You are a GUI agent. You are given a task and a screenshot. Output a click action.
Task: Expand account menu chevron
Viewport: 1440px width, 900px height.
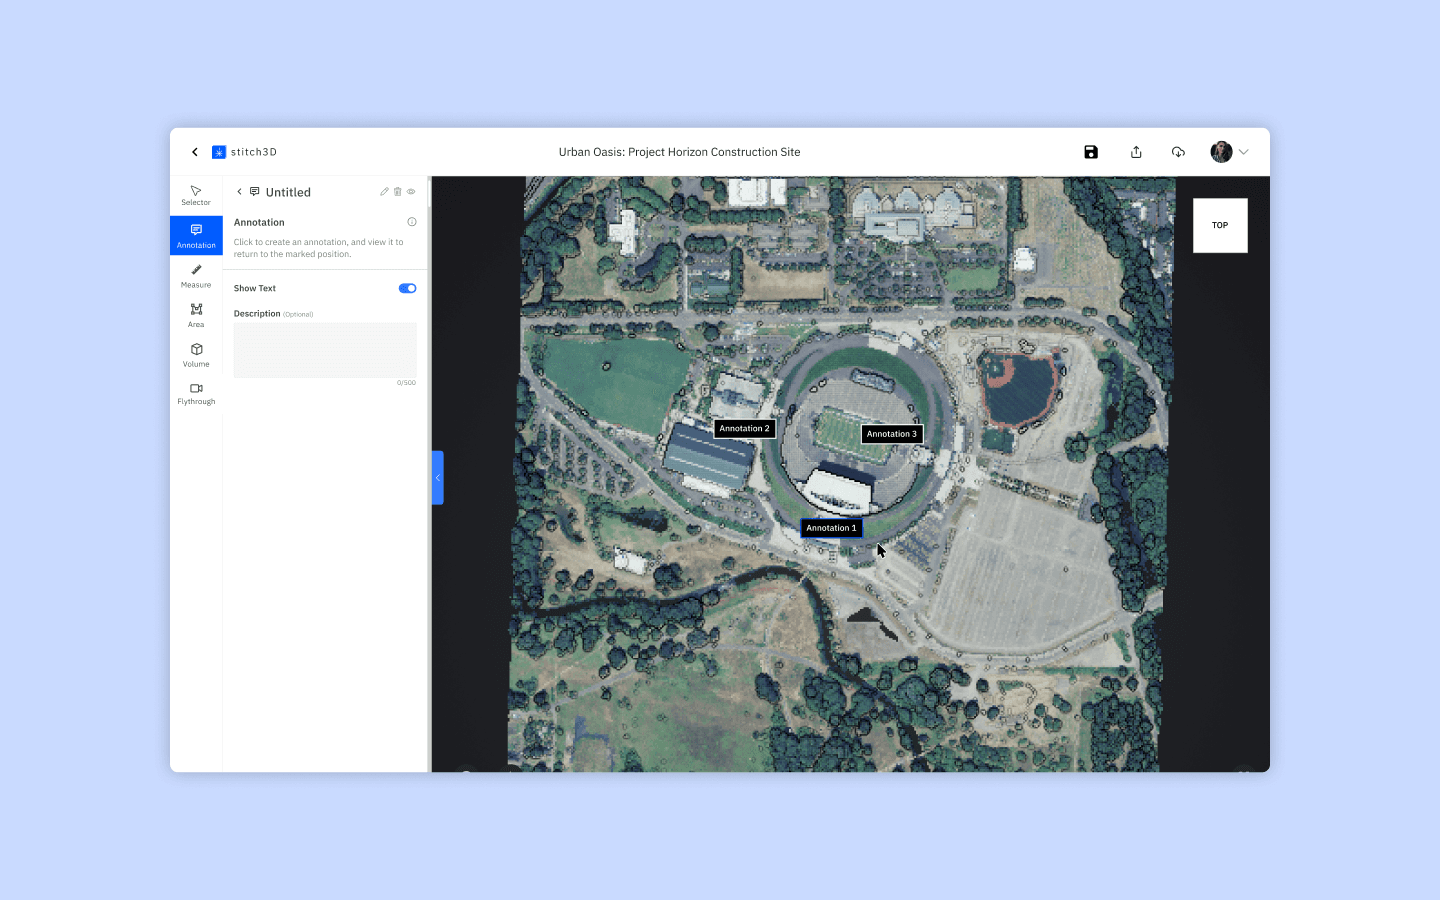point(1244,152)
